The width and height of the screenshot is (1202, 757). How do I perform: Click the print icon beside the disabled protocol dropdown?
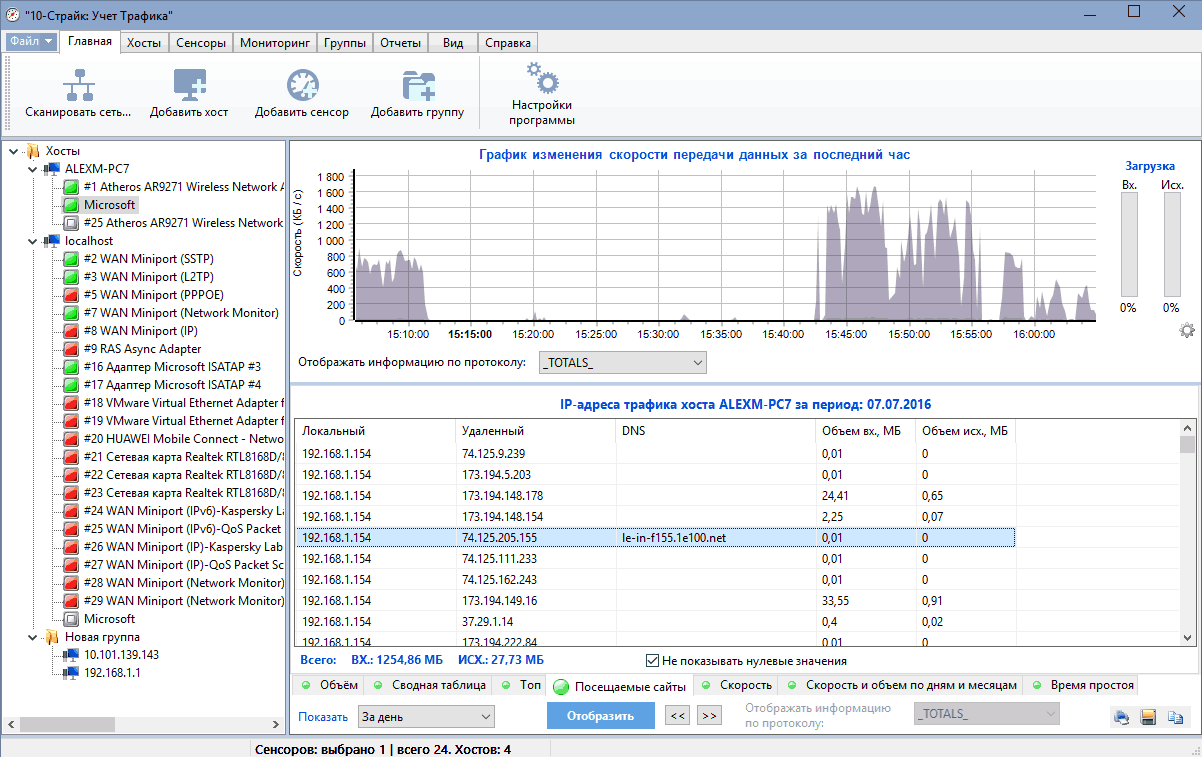(x=1122, y=716)
